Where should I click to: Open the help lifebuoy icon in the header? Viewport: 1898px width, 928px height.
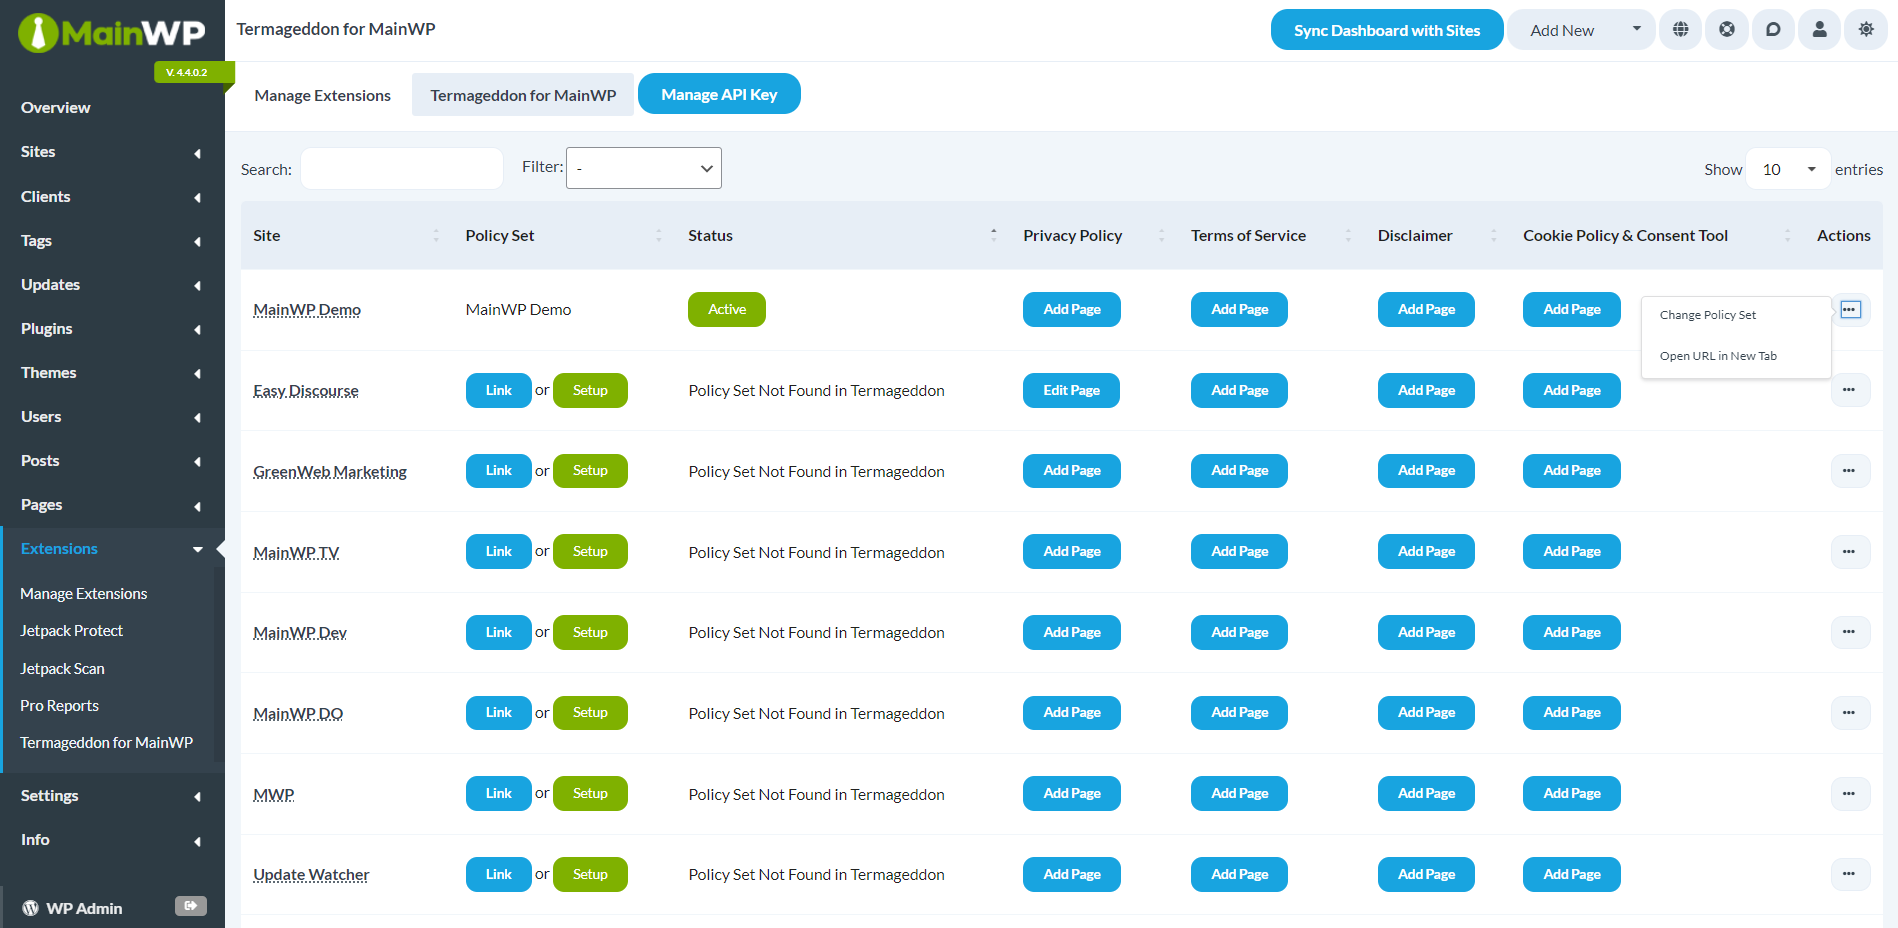(1727, 30)
